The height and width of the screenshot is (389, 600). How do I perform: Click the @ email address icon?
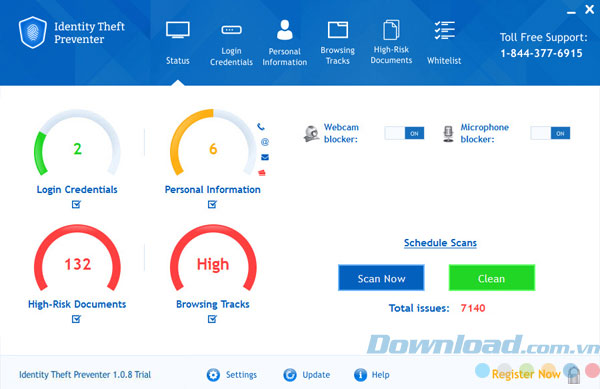click(265, 142)
